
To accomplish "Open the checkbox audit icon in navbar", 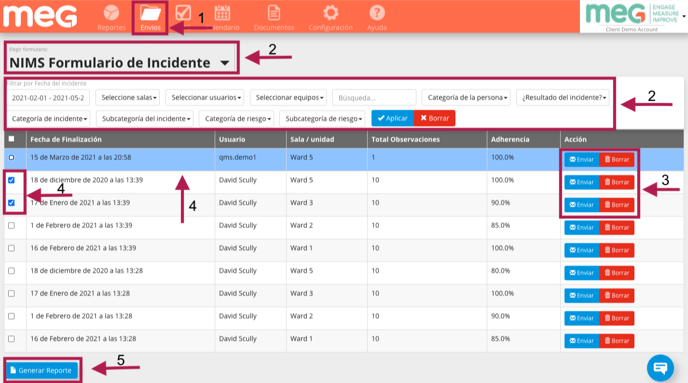I will pos(183,13).
